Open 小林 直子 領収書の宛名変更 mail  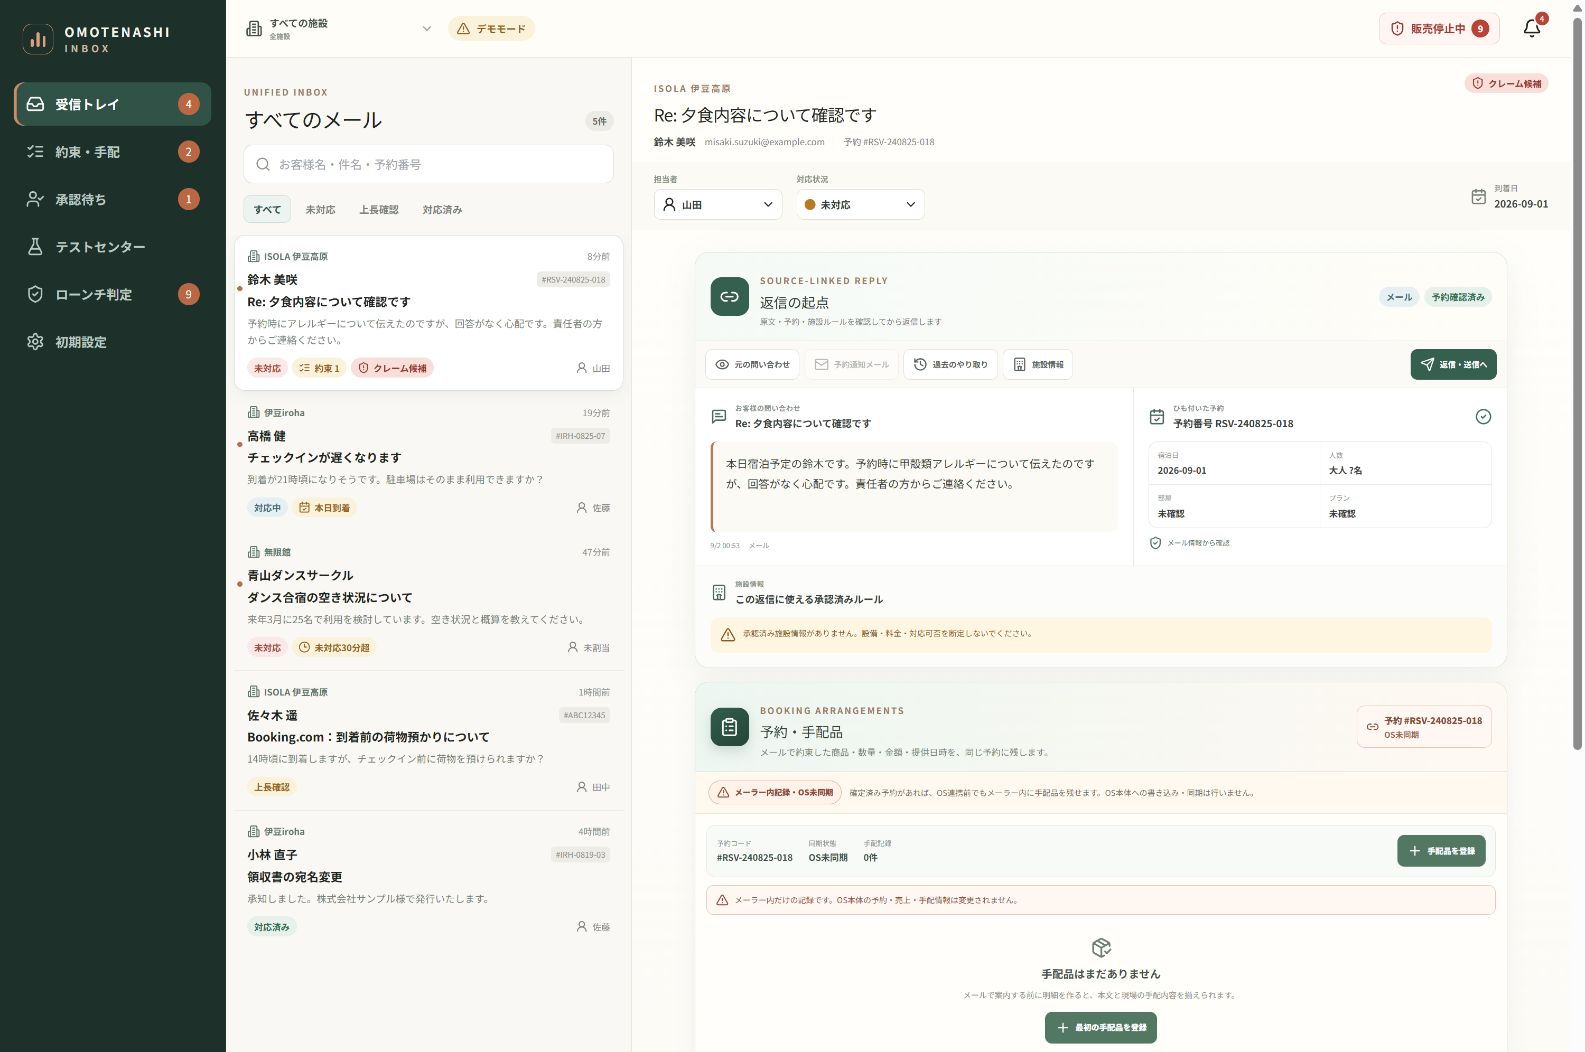click(x=428, y=879)
